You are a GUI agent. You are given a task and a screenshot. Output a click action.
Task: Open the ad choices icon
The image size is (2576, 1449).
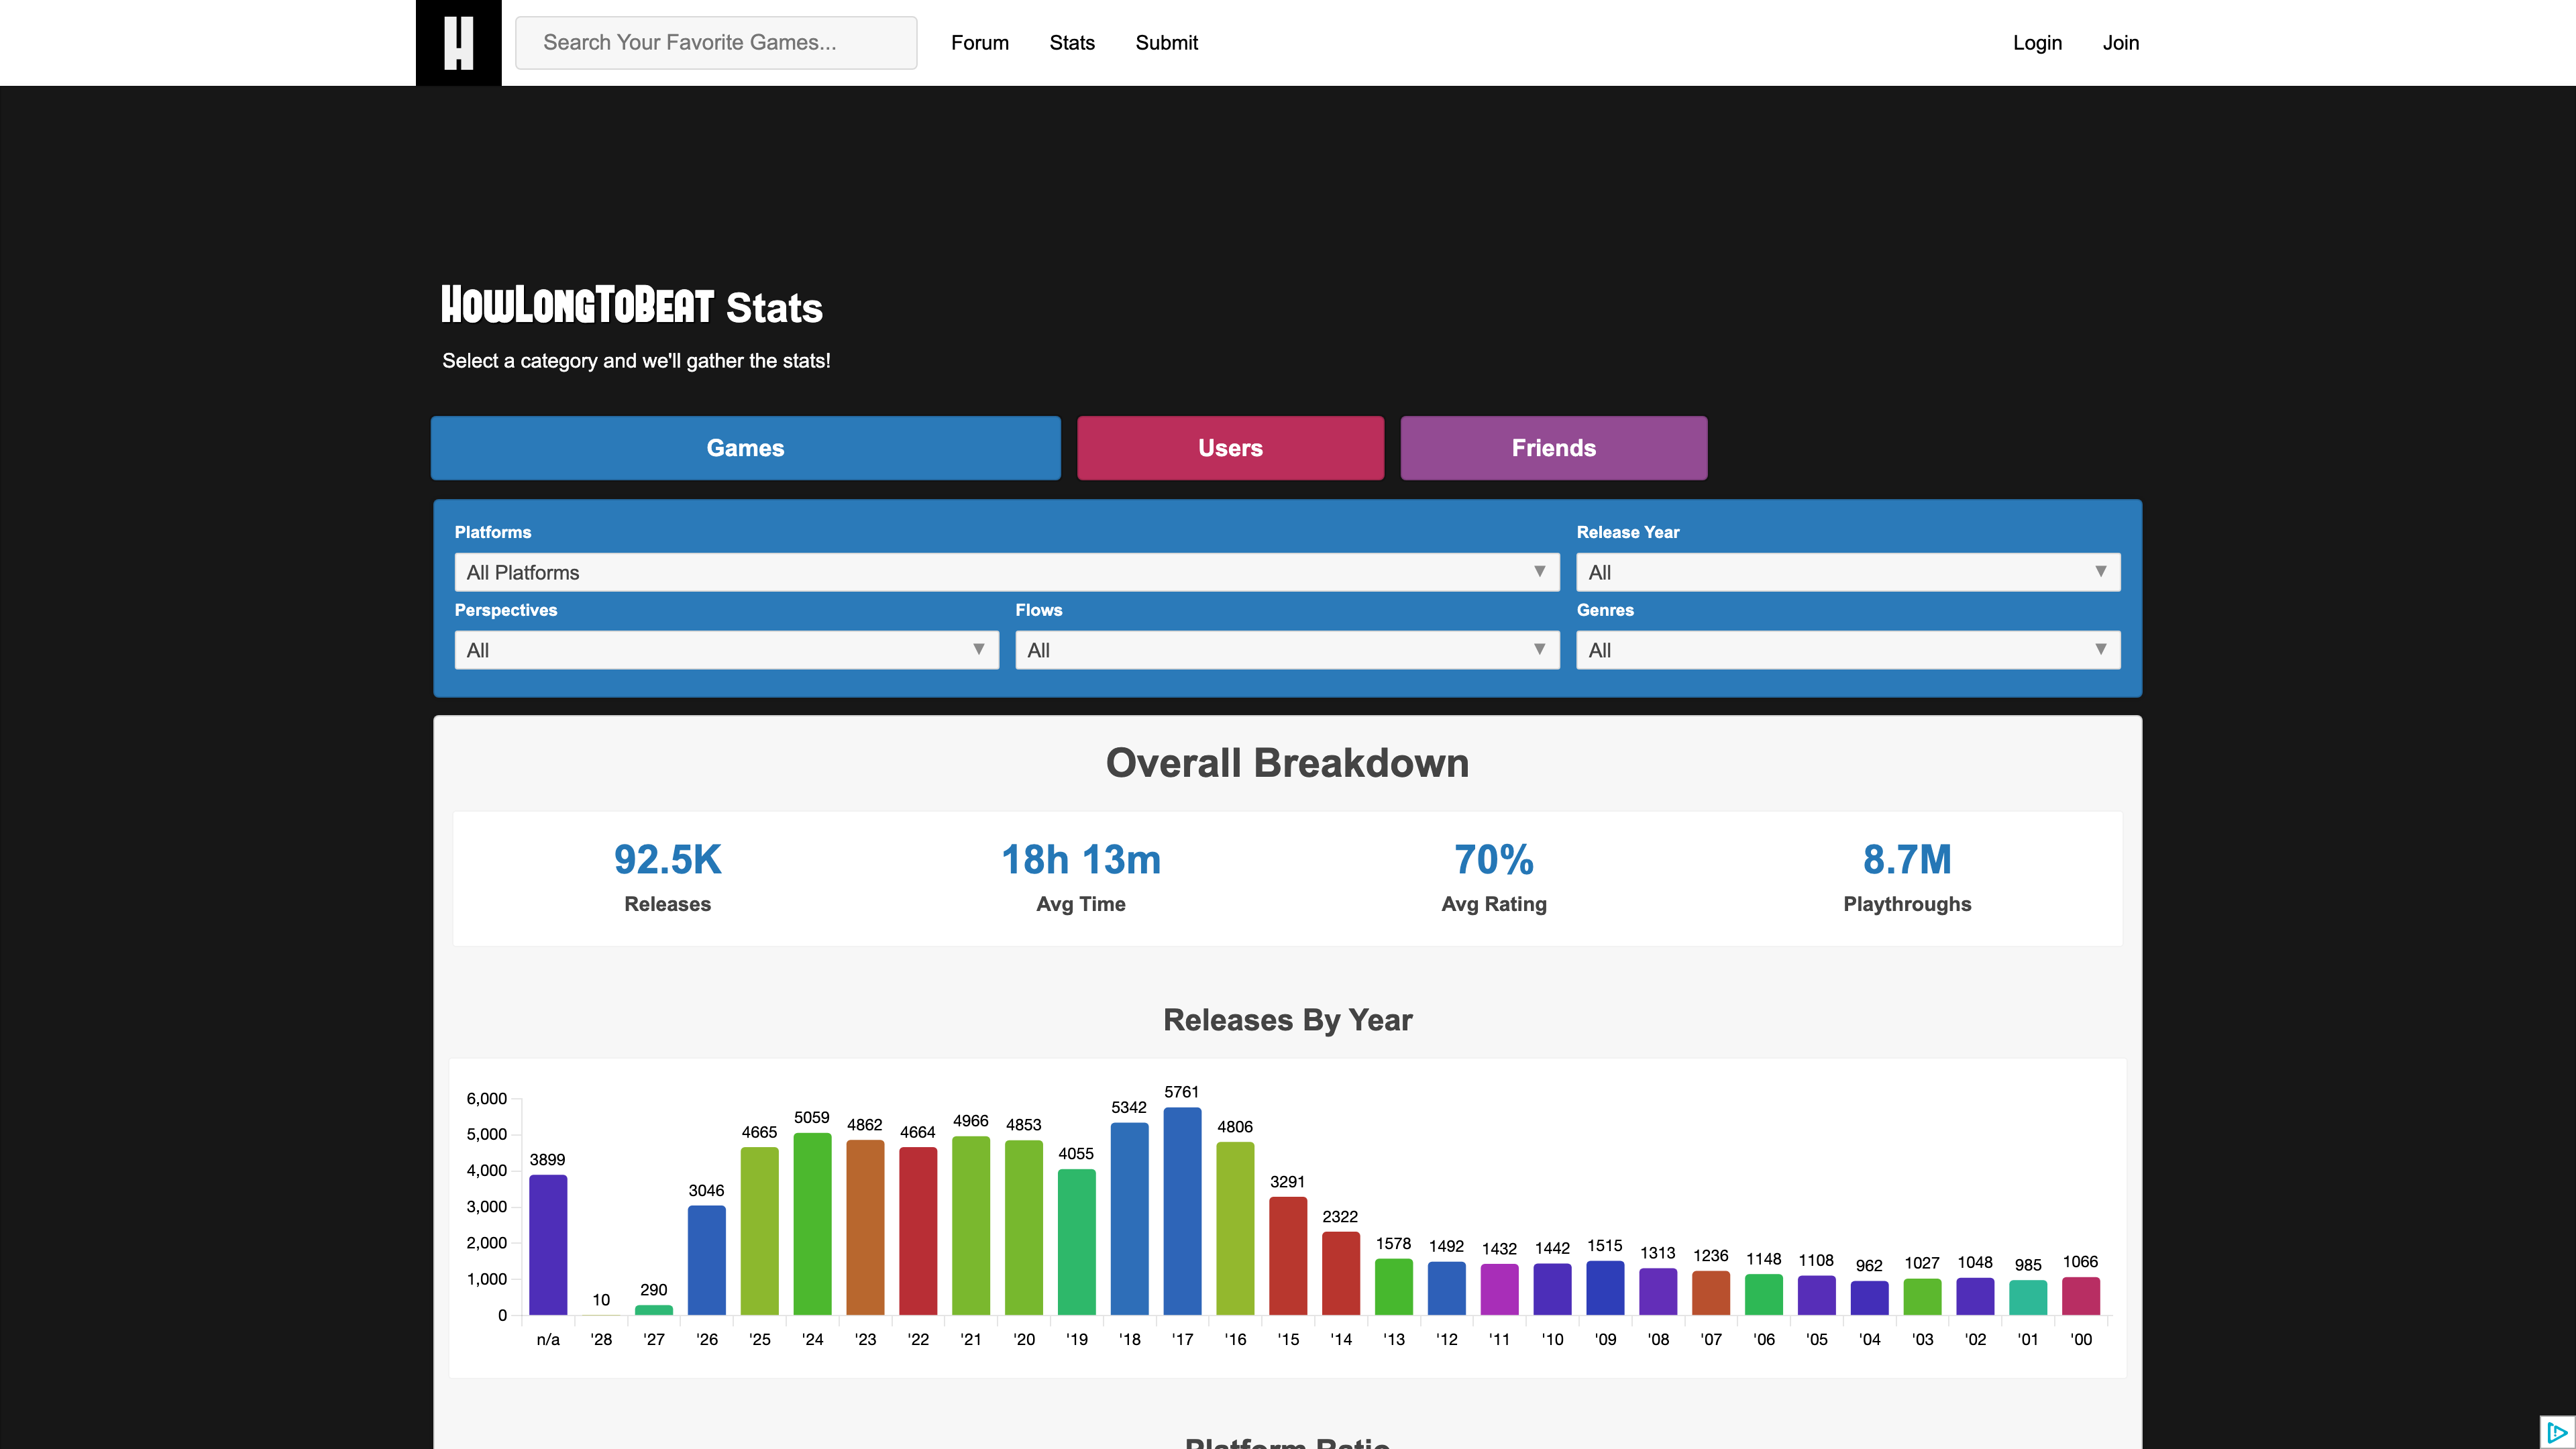2557,1432
